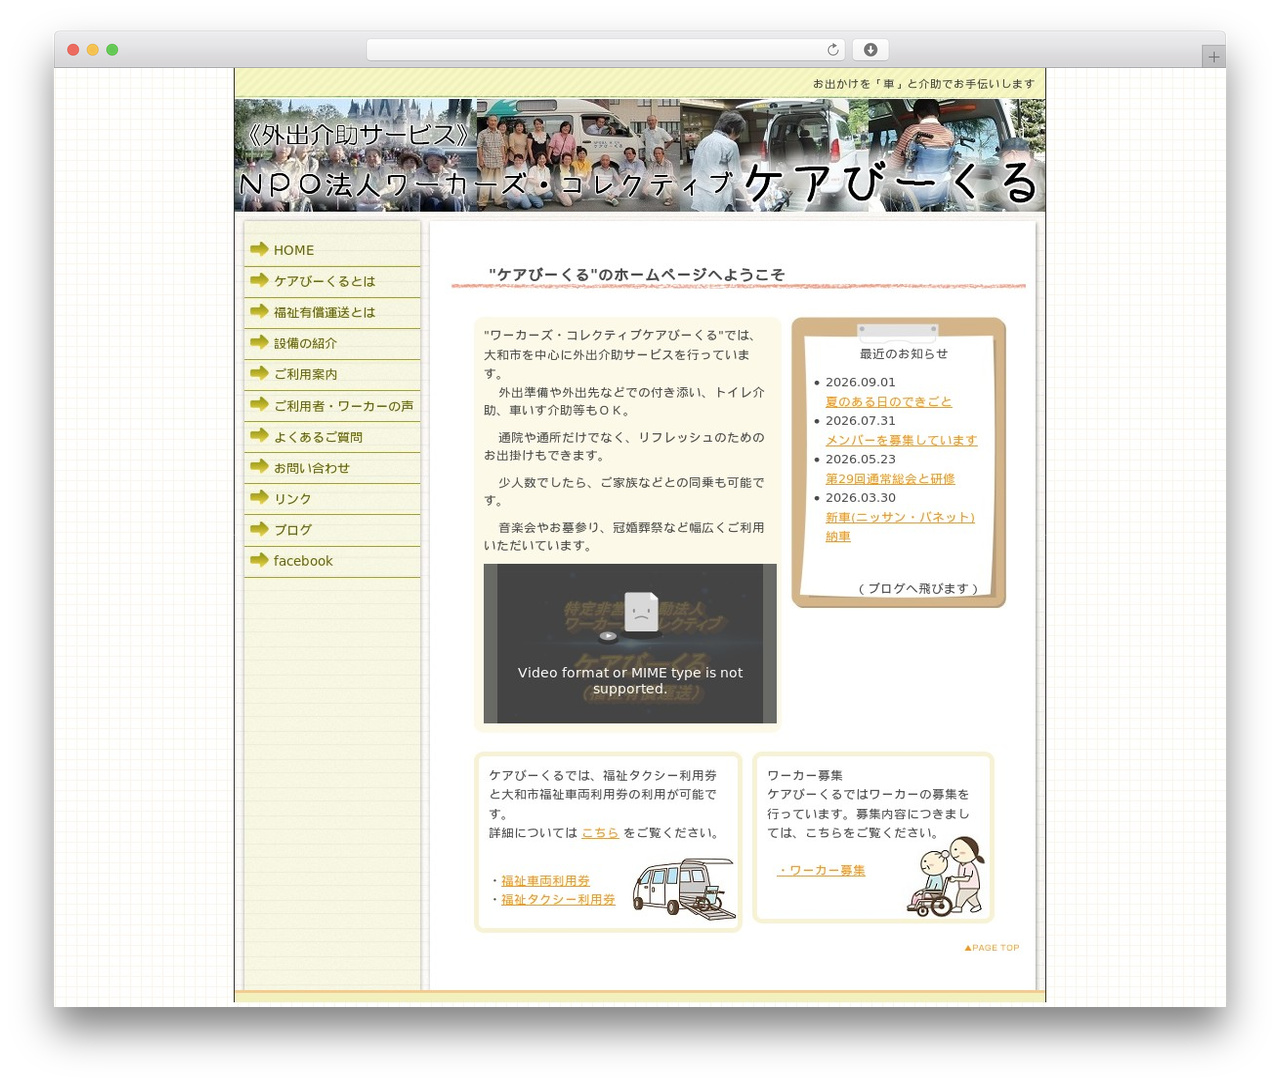Click the browser address bar
Viewport: 1280px width, 1084px height.
pos(605,50)
